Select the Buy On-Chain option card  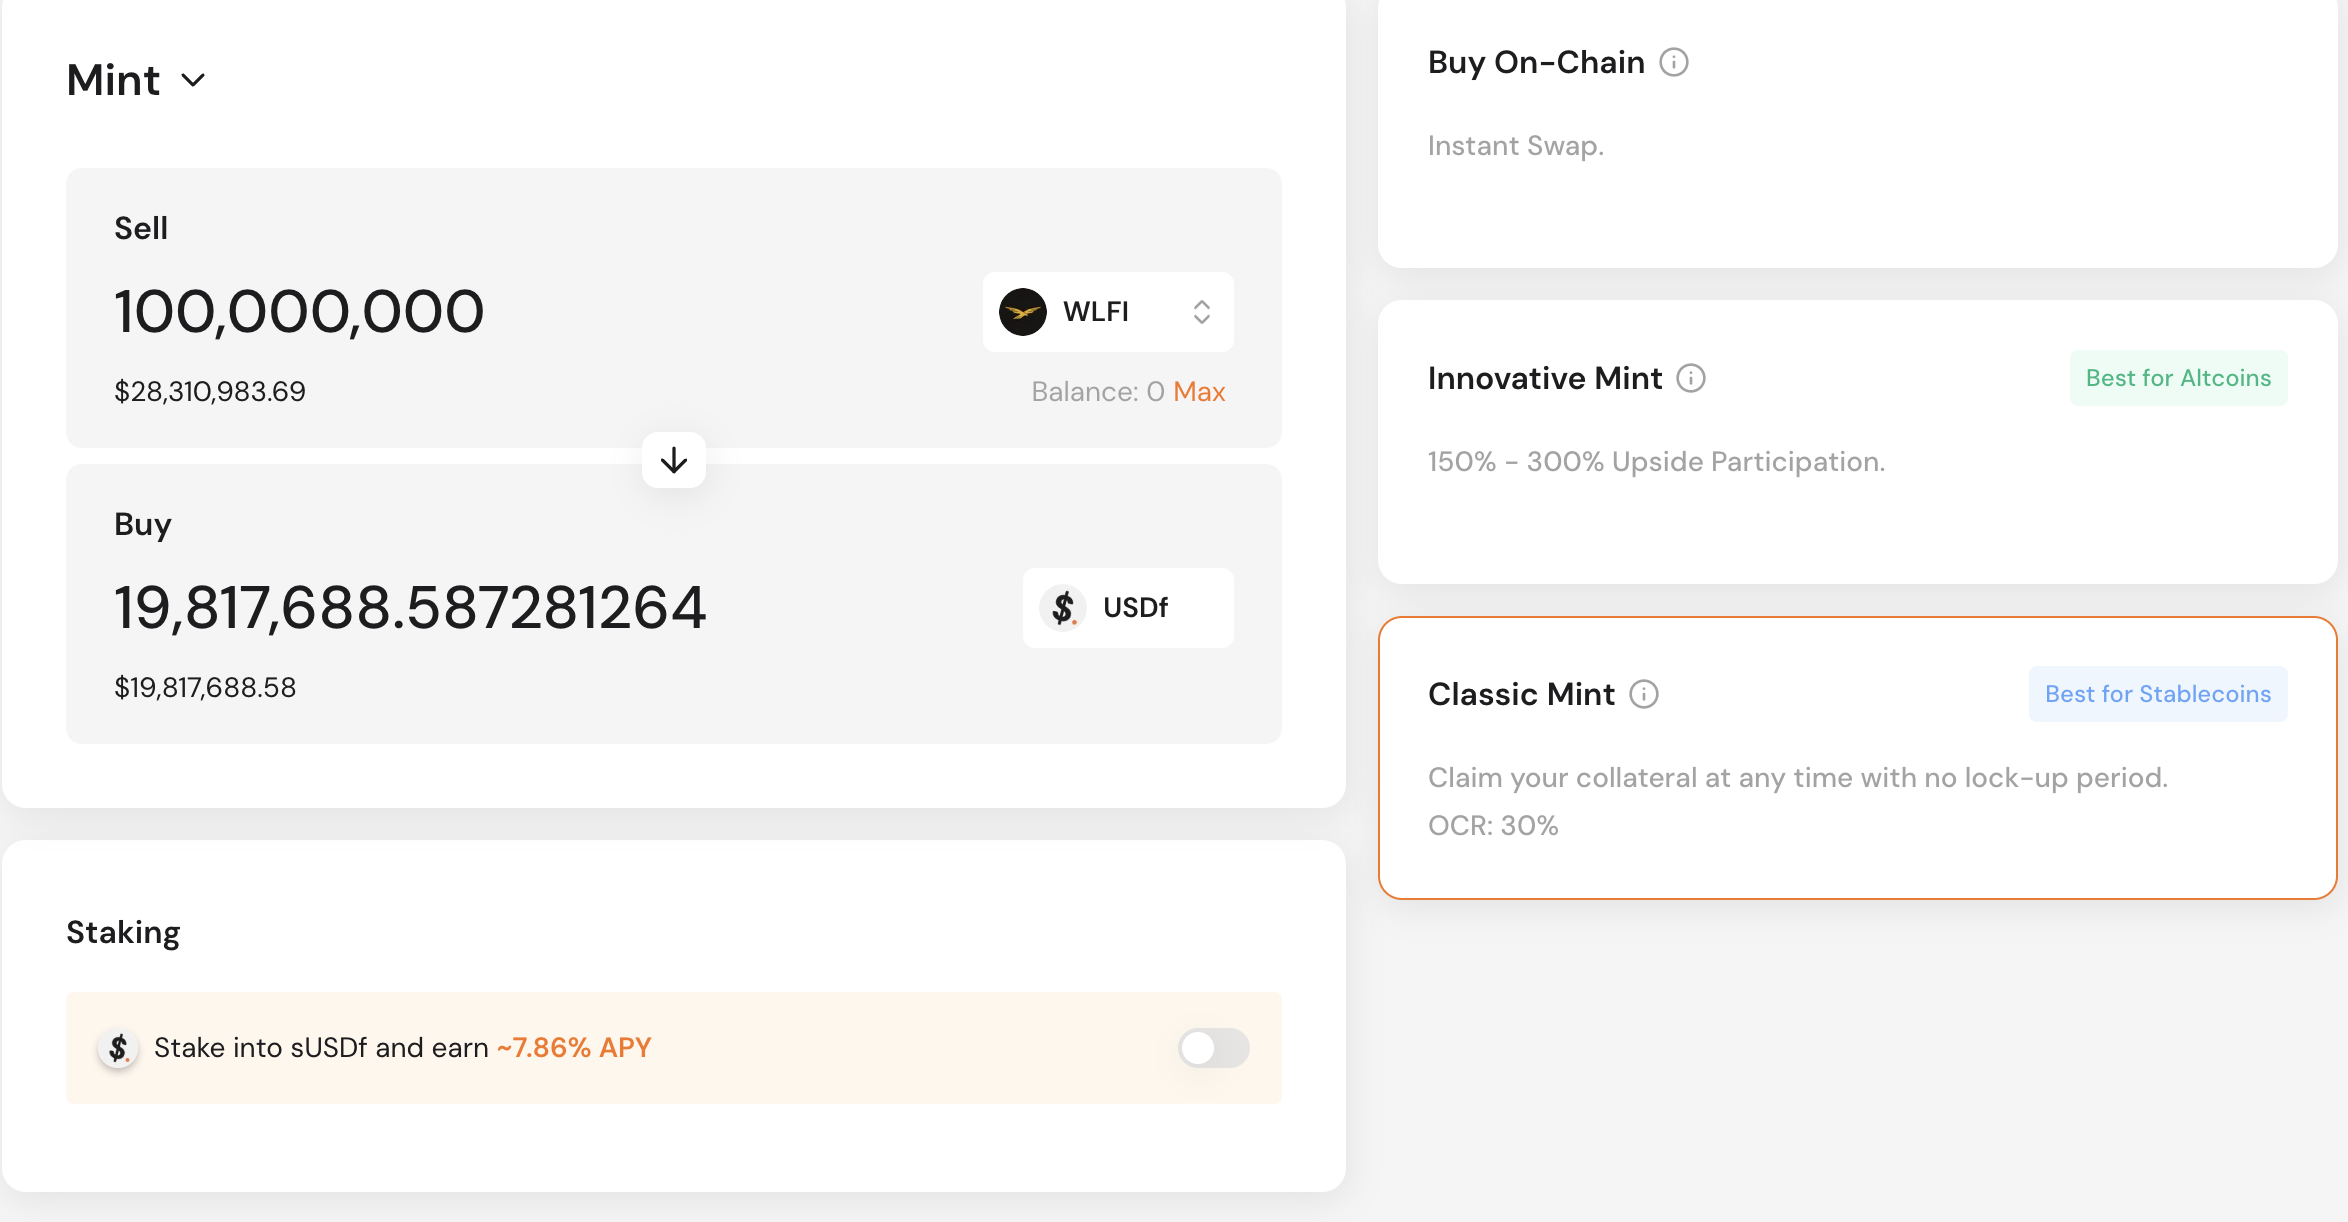pyautogui.click(x=1858, y=134)
